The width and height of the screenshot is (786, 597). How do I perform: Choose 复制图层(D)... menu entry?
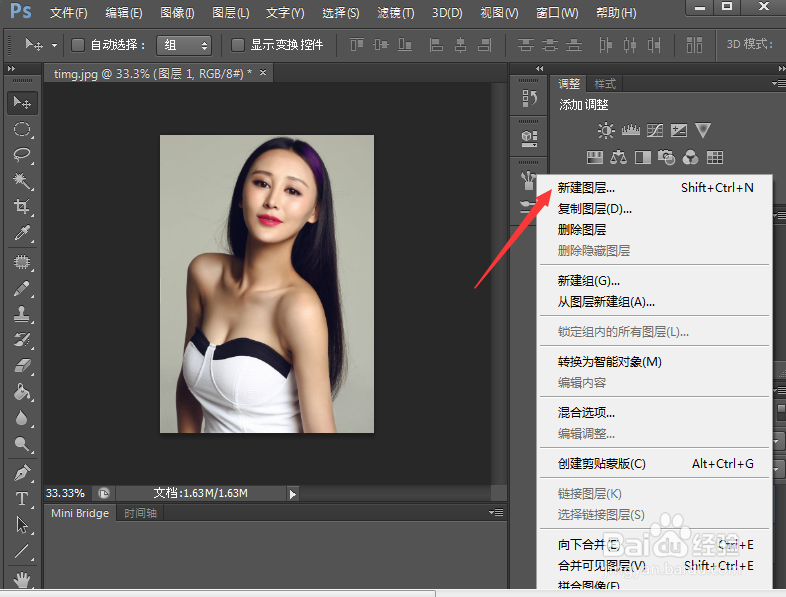(655, 209)
